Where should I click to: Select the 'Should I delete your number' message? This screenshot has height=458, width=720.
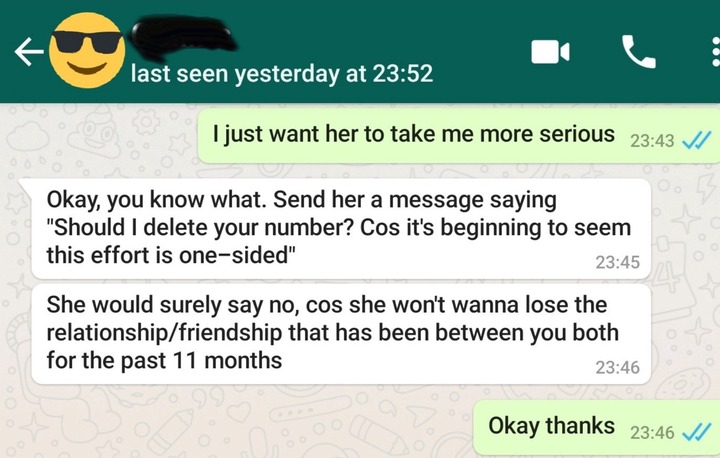(341, 228)
